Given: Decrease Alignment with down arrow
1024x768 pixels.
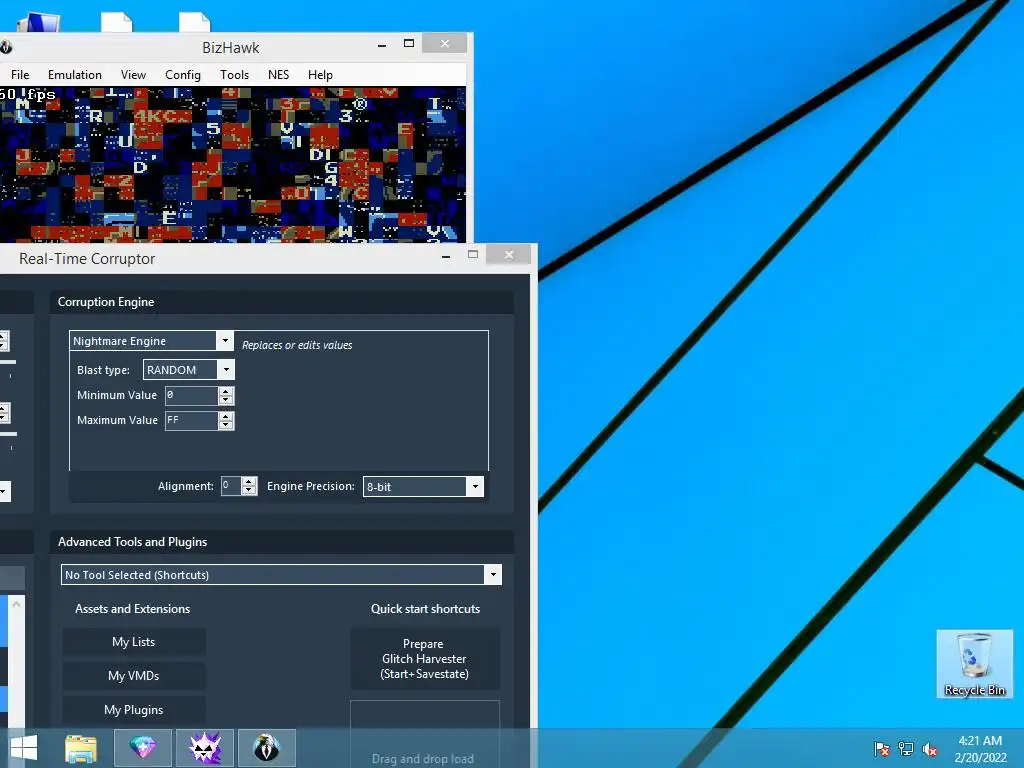Looking at the screenshot, I should tap(249, 490).
